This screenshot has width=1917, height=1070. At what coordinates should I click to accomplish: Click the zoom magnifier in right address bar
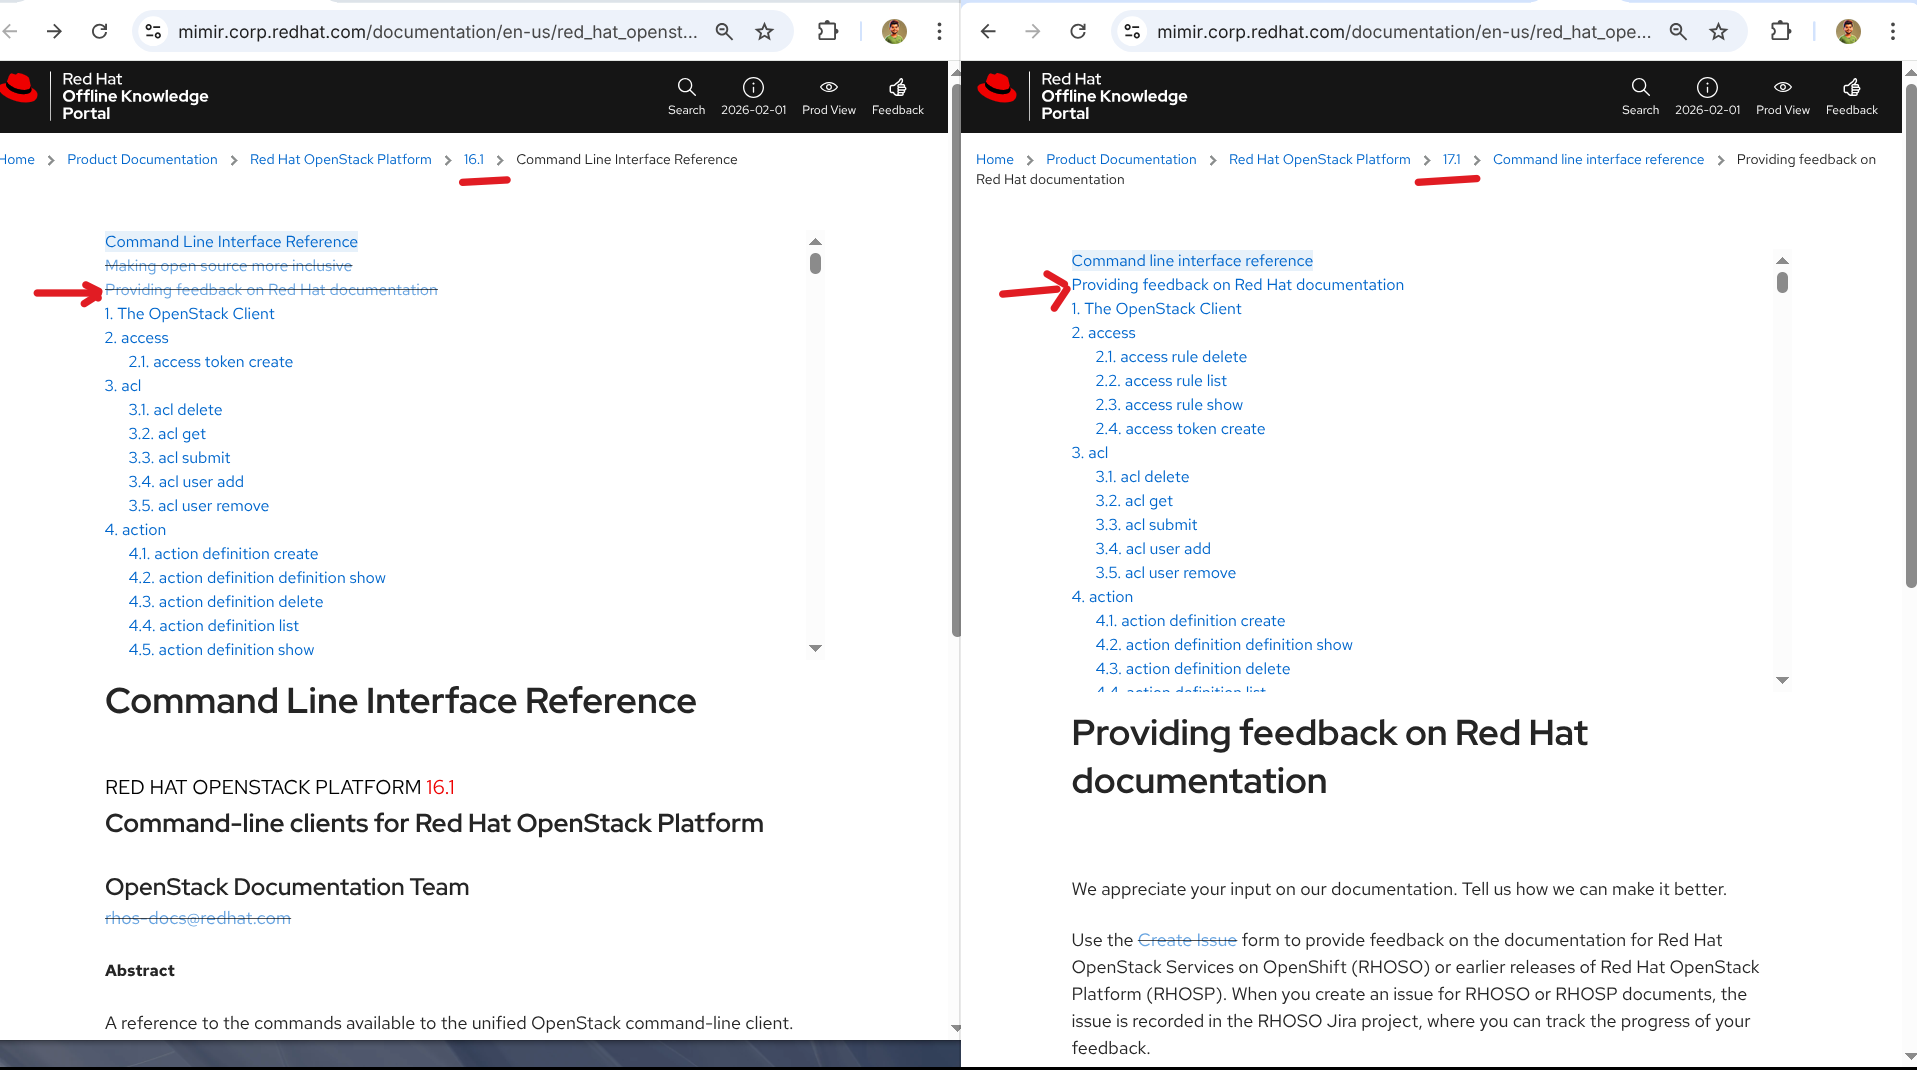1678,31
